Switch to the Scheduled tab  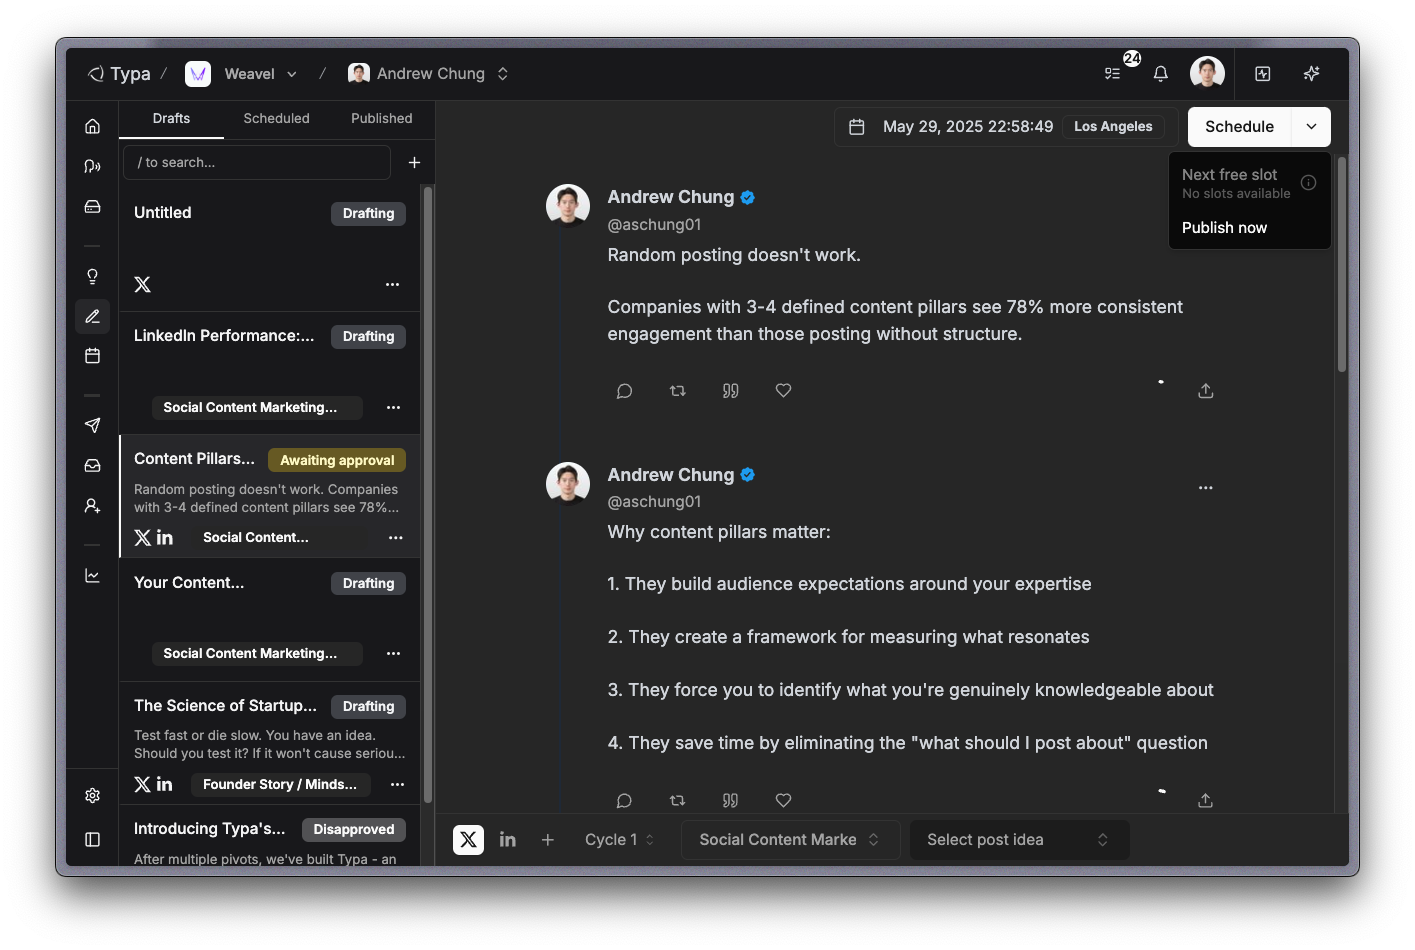tap(276, 118)
